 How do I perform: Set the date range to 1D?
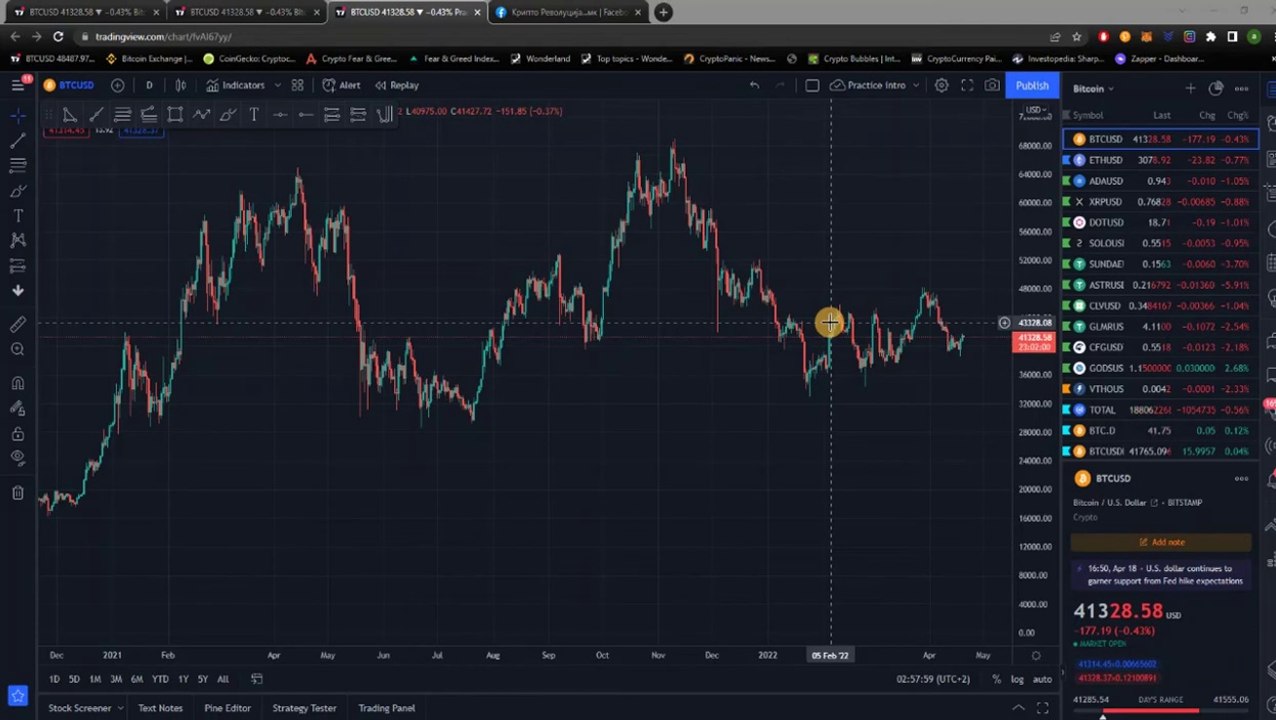tap(54, 679)
